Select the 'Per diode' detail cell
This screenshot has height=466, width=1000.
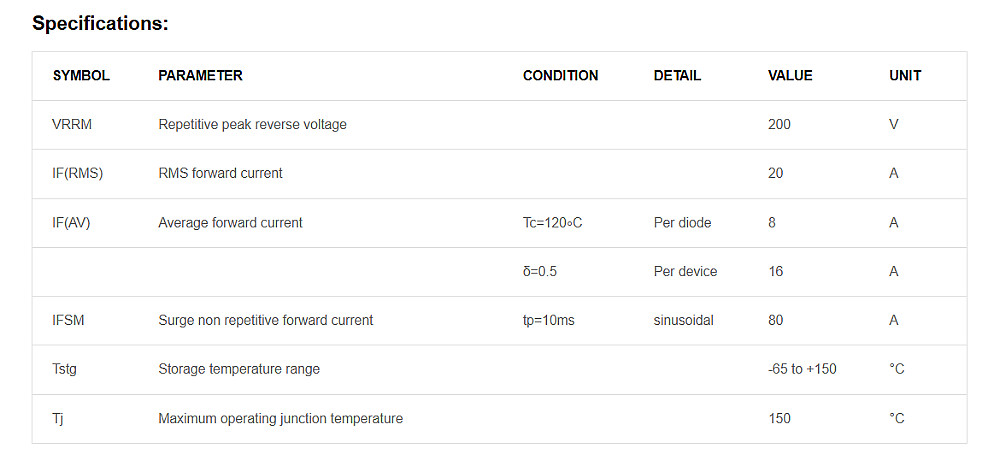coord(682,223)
